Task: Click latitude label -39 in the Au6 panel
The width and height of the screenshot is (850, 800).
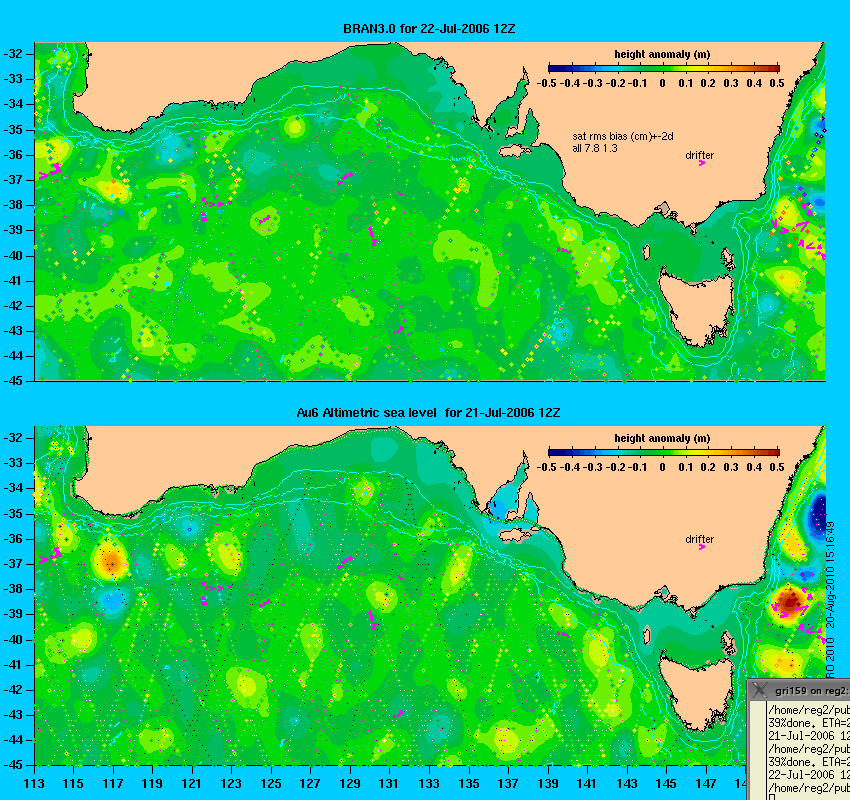Action: [x=14, y=614]
